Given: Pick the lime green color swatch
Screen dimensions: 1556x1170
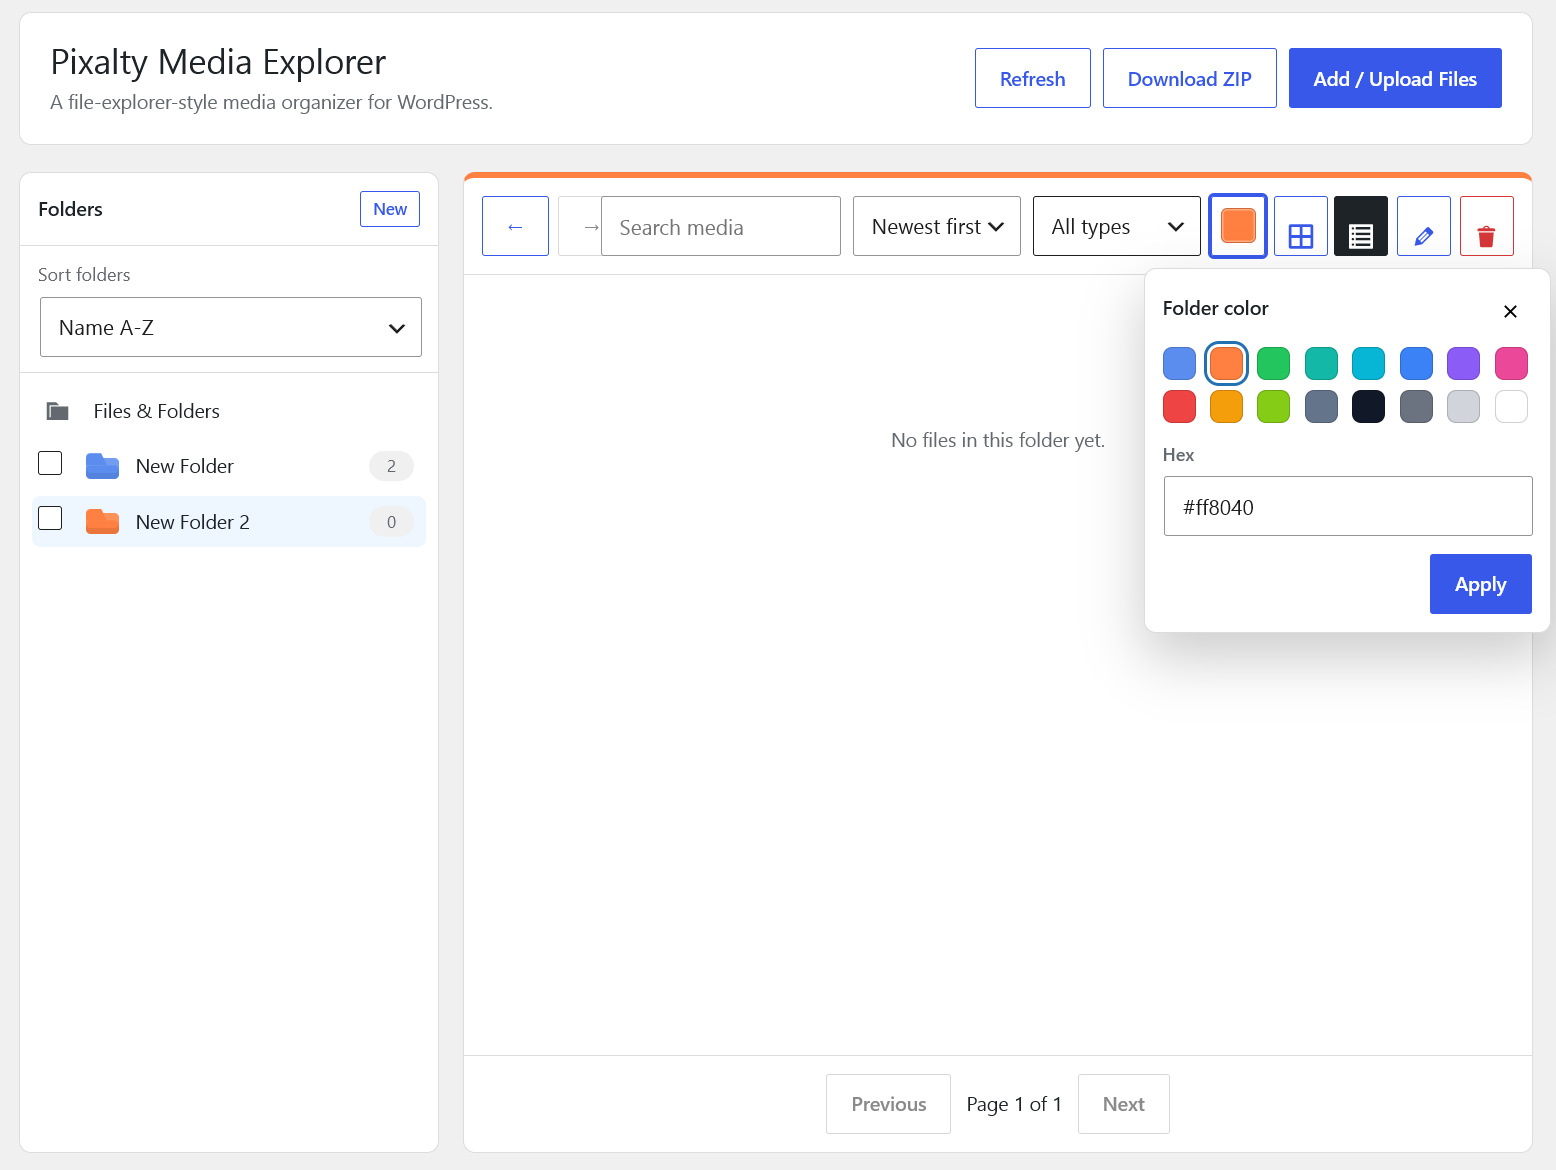Looking at the screenshot, I should point(1273,406).
